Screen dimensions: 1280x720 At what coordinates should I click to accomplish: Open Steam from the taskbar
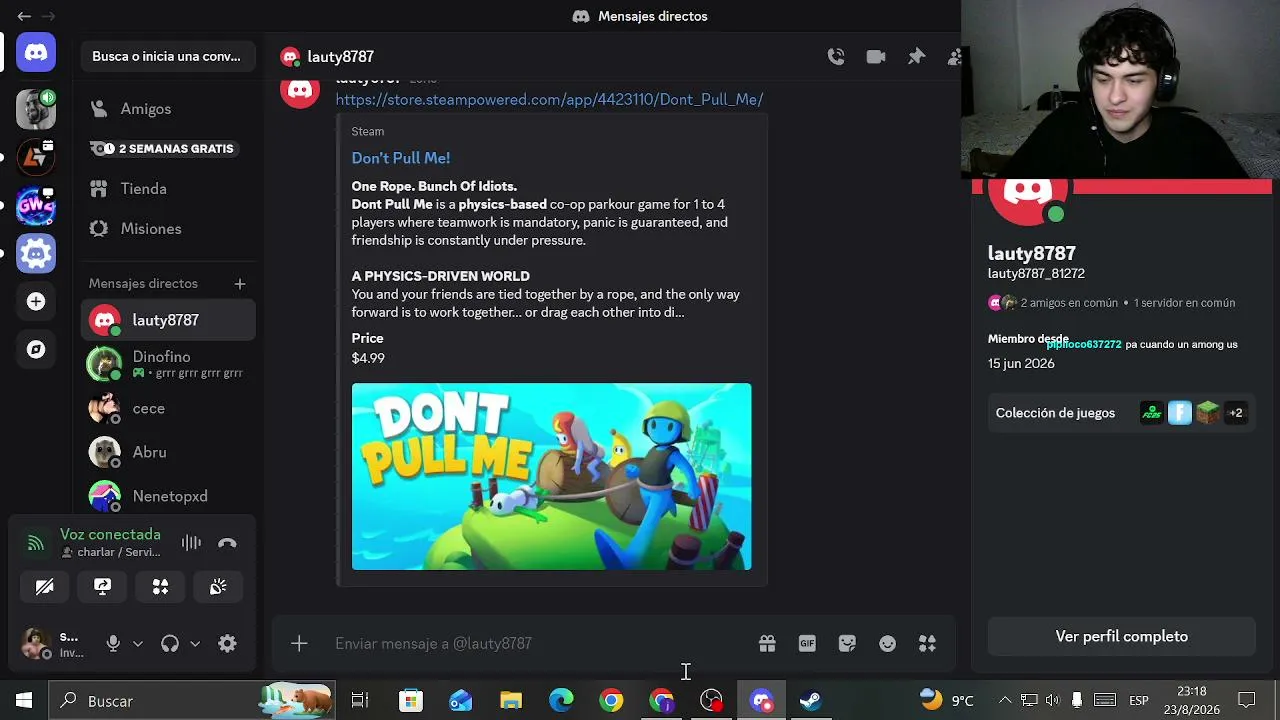coord(811,701)
